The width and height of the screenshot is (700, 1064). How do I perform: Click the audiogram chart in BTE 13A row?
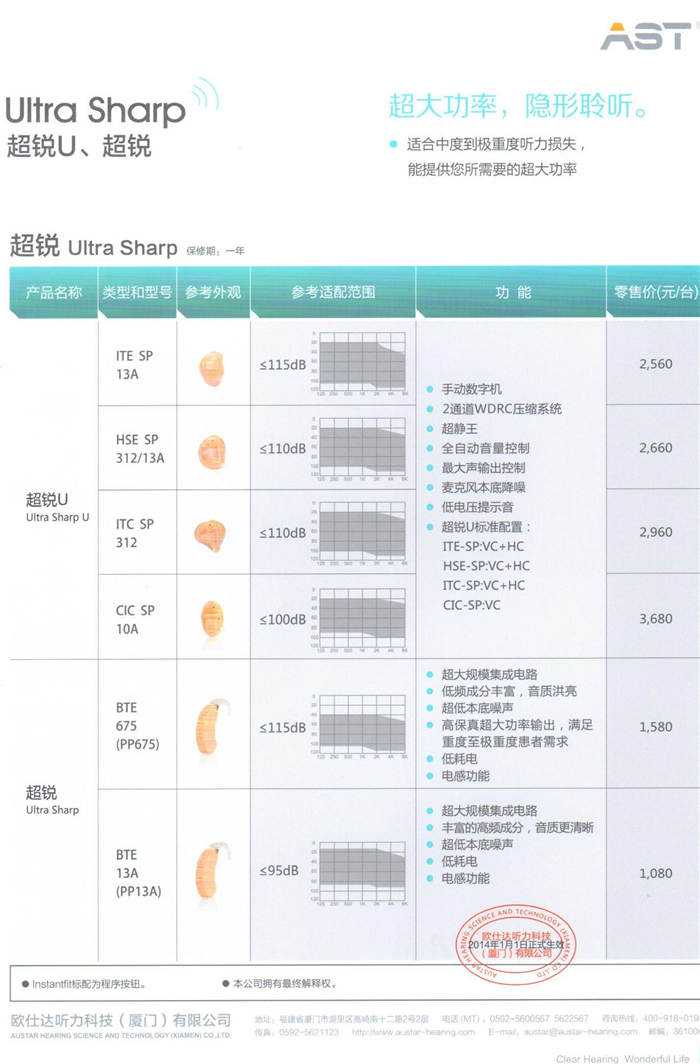[x=360, y=872]
